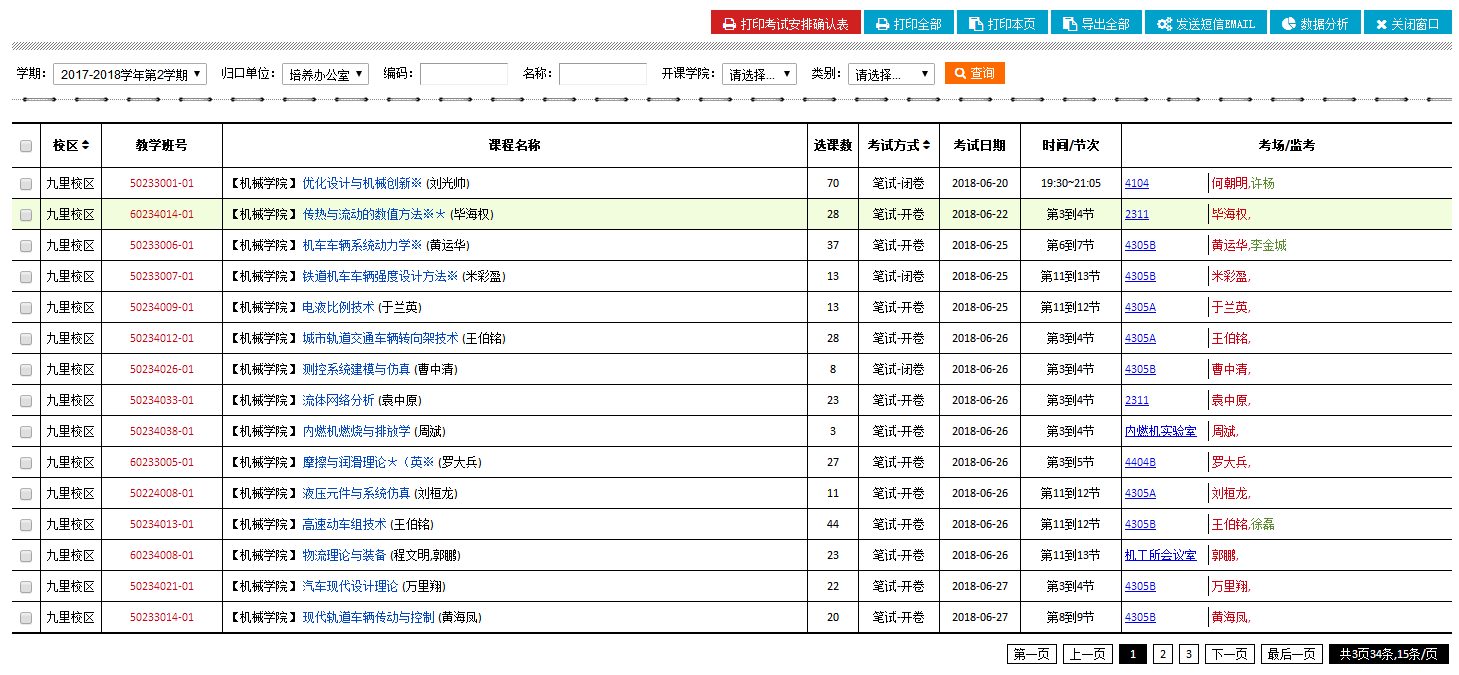Check the row for class 50233001-01

(26, 184)
